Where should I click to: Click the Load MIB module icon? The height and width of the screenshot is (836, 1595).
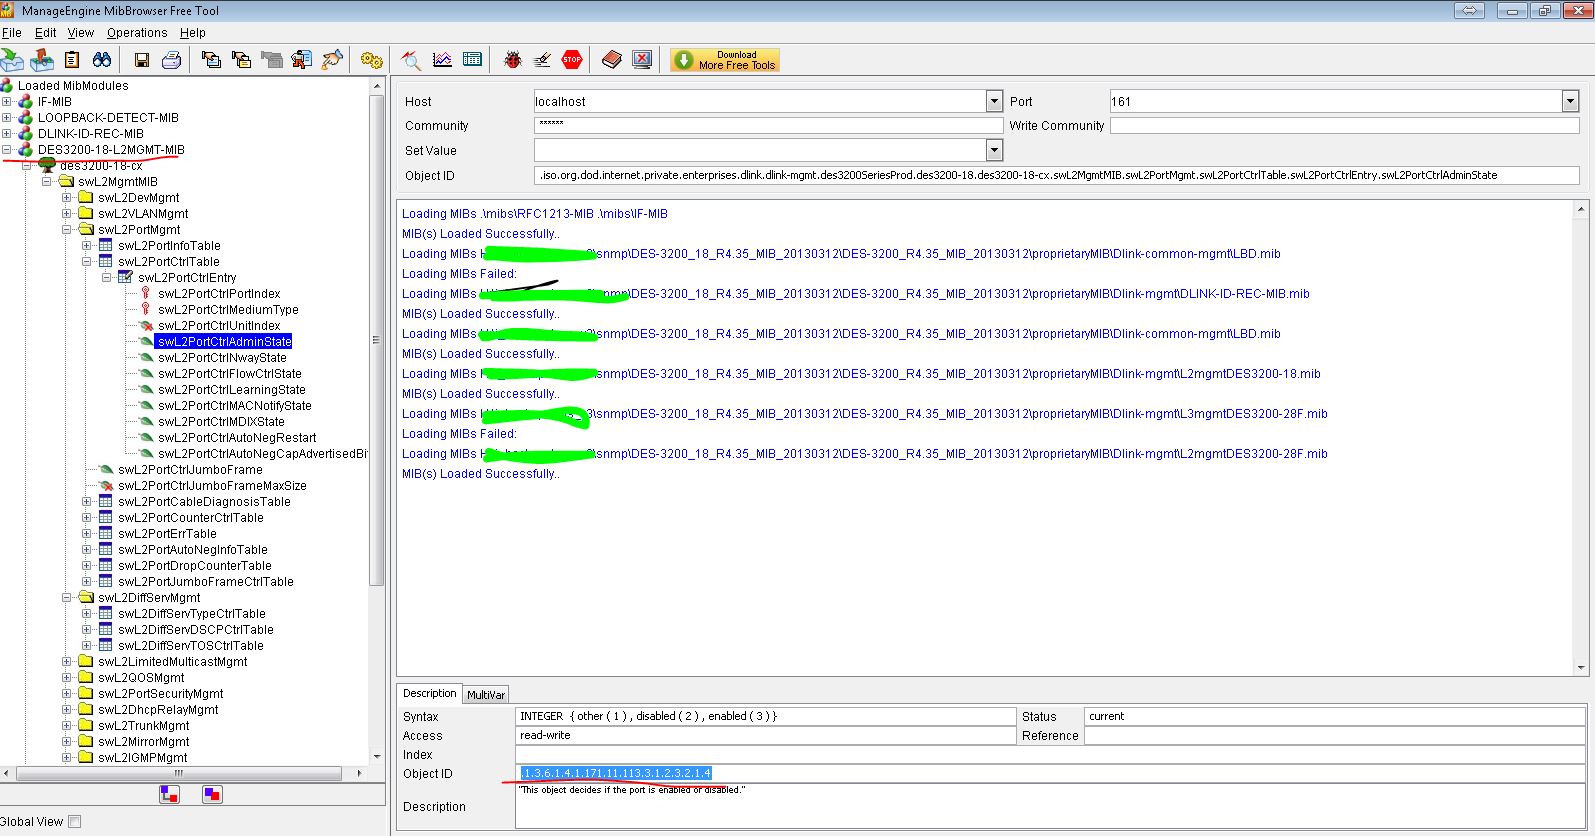click(x=12, y=60)
